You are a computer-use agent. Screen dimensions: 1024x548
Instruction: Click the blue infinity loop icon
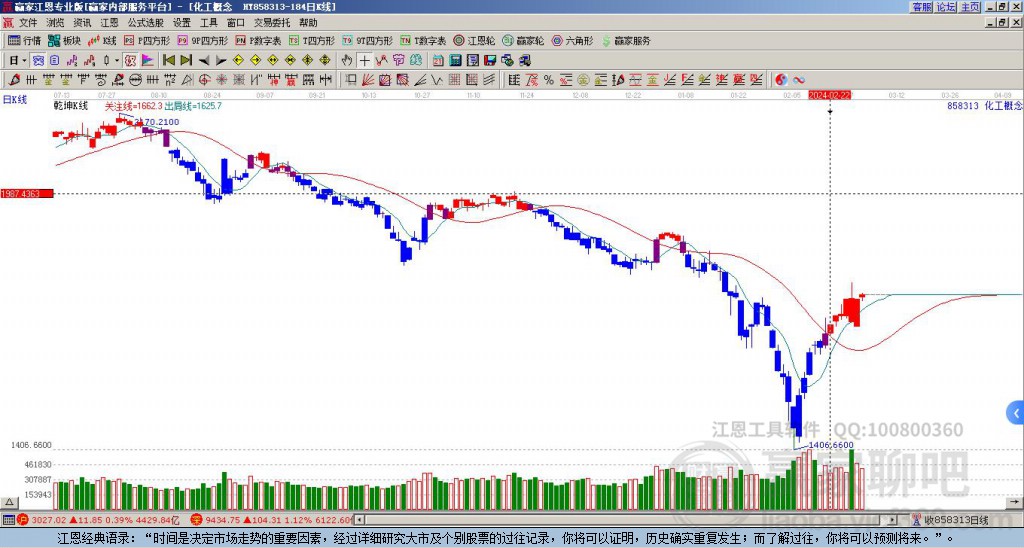(x=799, y=80)
